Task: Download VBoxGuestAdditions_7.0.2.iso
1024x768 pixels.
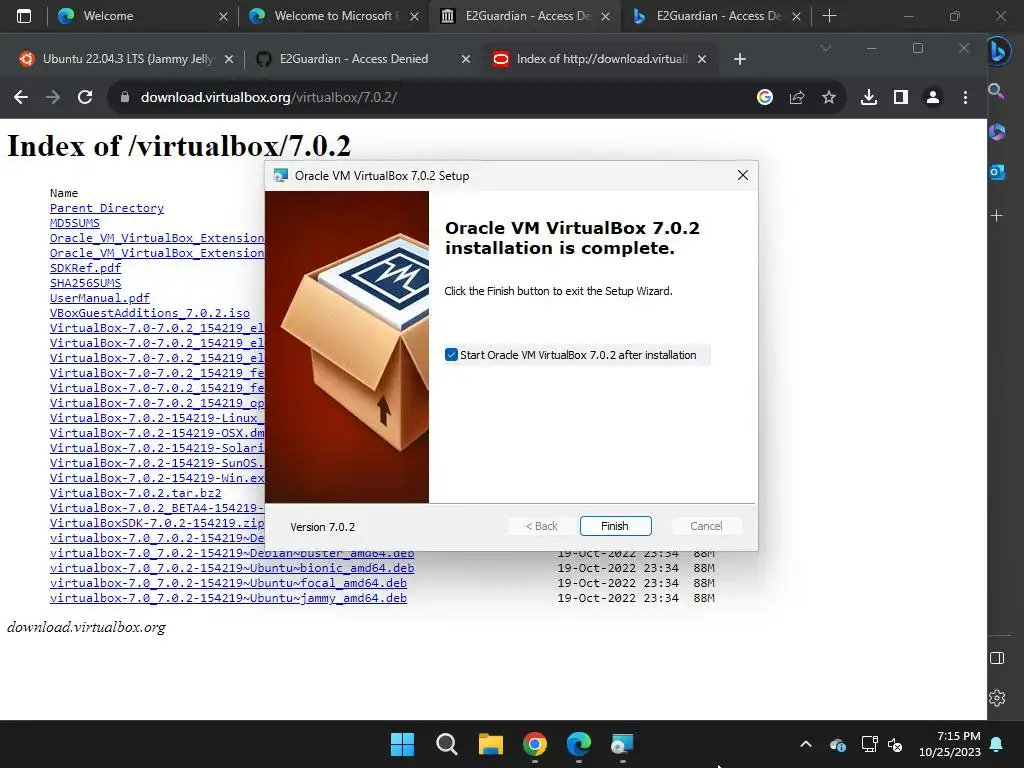Action: 150,313
